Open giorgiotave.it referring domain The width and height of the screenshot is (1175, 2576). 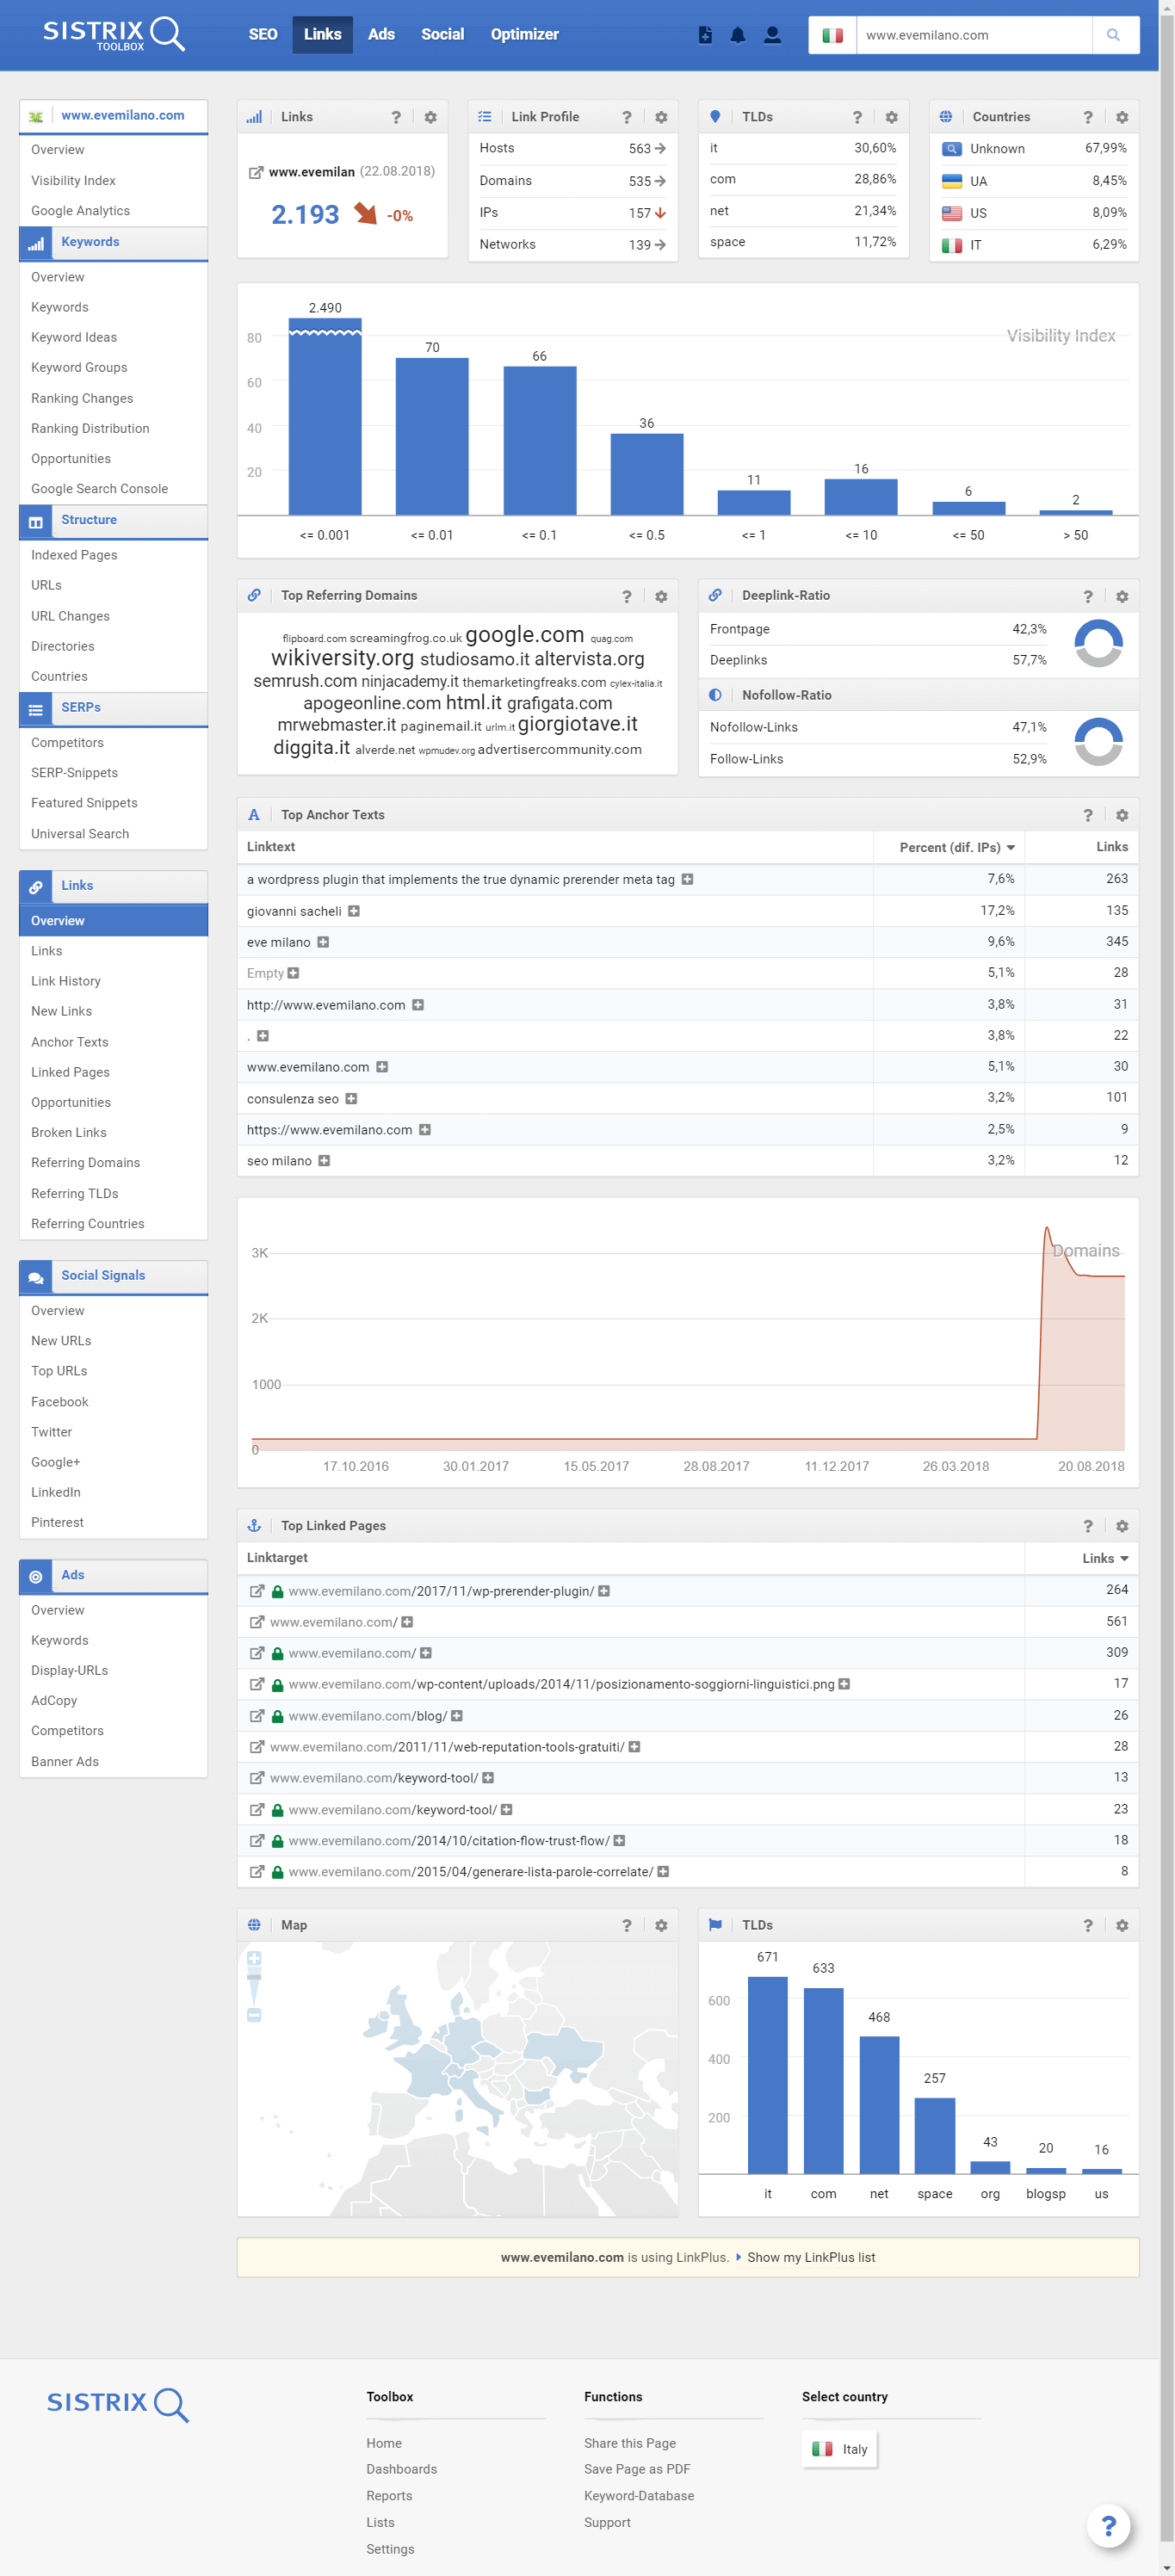(x=577, y=724)
